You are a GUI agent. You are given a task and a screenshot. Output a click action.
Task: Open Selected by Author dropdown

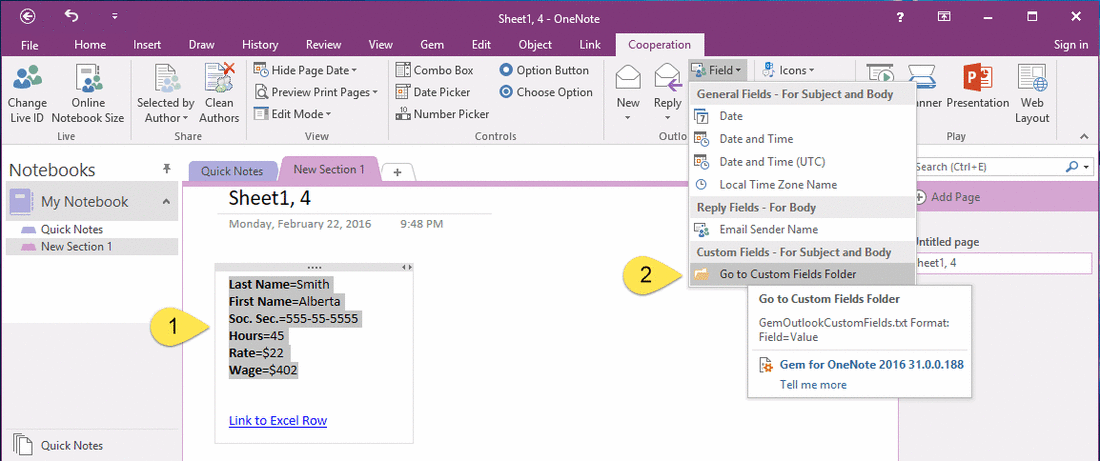[x=166, y=94]
